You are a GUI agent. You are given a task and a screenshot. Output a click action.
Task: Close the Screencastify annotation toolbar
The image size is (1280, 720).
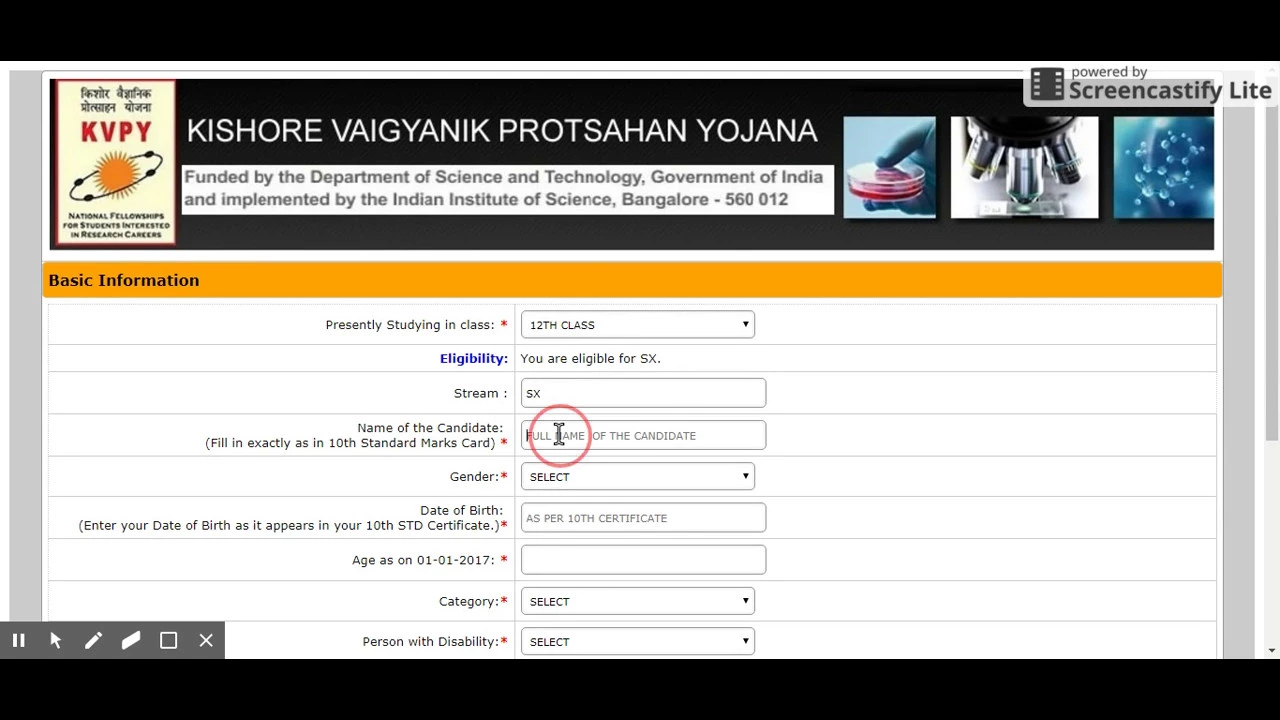tap(206, 641)
